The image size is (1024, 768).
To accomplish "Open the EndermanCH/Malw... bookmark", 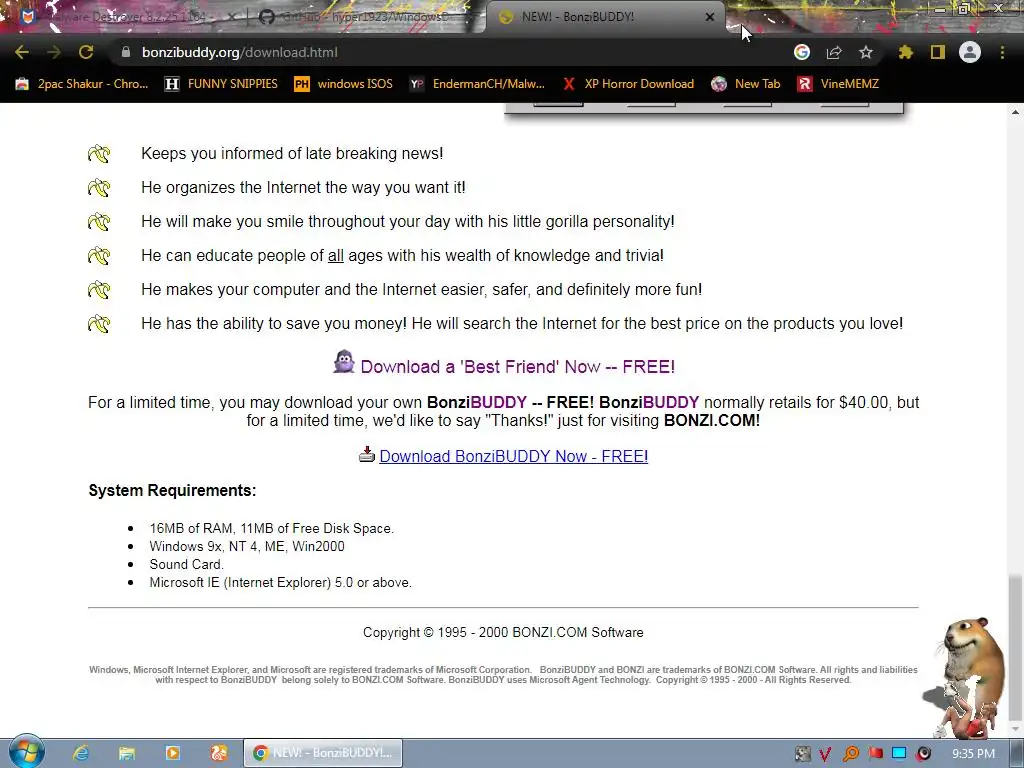I will 477,84.
